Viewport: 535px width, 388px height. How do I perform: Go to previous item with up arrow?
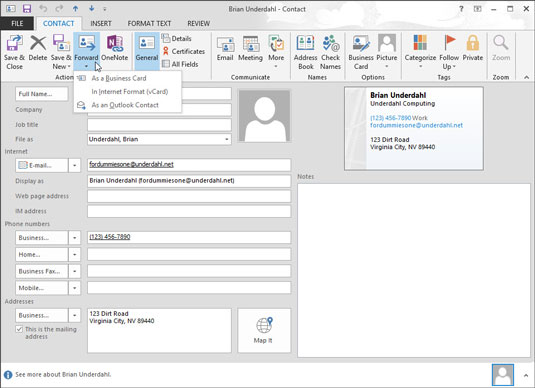(x=75, y=9)
